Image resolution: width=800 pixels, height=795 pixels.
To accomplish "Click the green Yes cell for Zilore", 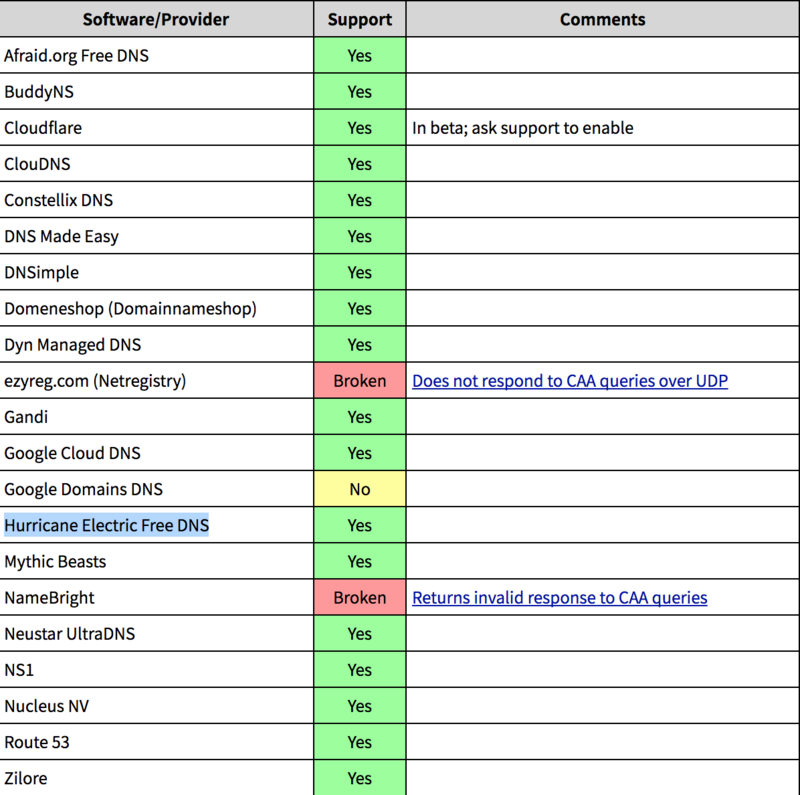I will click(x=360, y=778).
